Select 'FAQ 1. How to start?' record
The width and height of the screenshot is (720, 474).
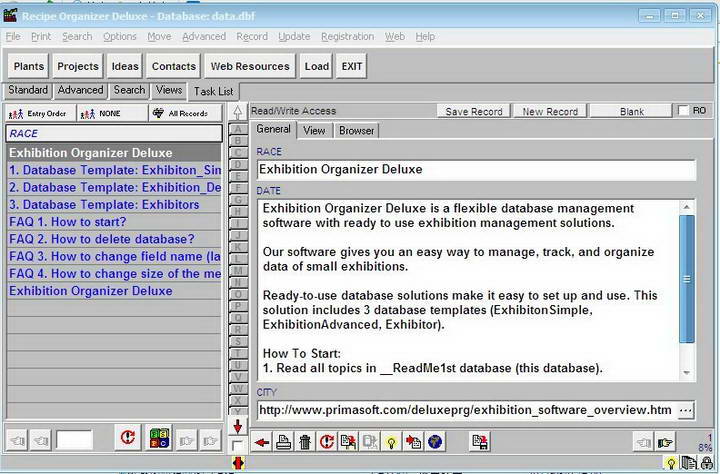point(114,222)
